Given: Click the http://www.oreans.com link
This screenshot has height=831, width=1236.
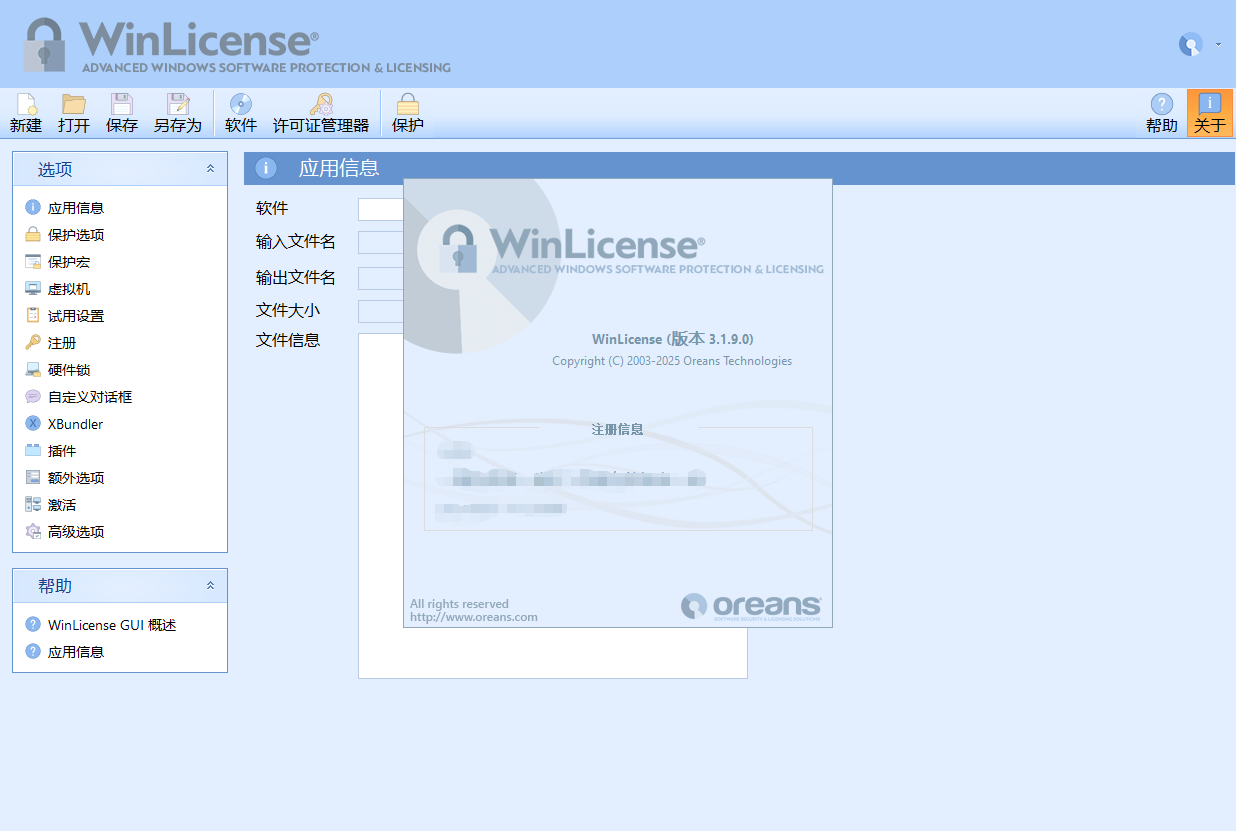Looking at the screenshot, I should [474, 617].
